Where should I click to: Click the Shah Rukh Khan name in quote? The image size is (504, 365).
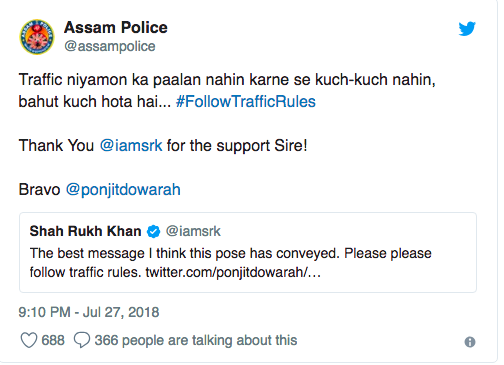85,231
